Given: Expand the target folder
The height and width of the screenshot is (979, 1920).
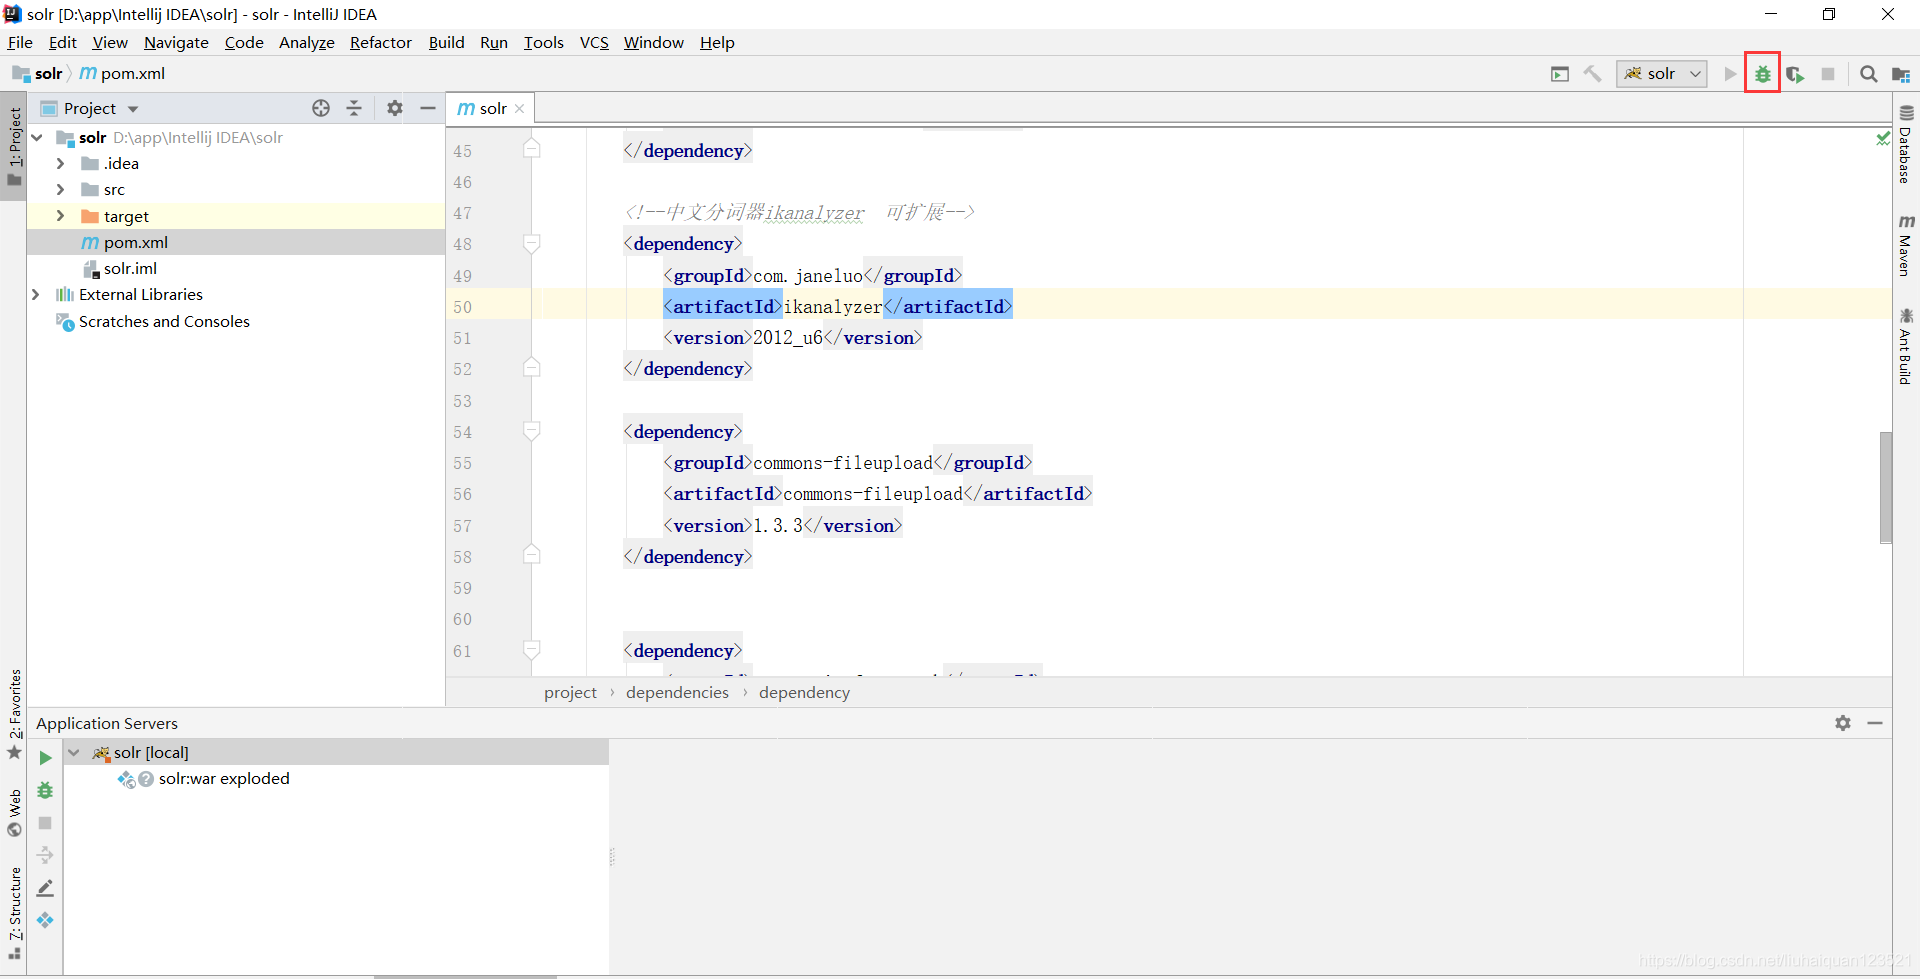Looking at the screenshot, I should (60, 216).
